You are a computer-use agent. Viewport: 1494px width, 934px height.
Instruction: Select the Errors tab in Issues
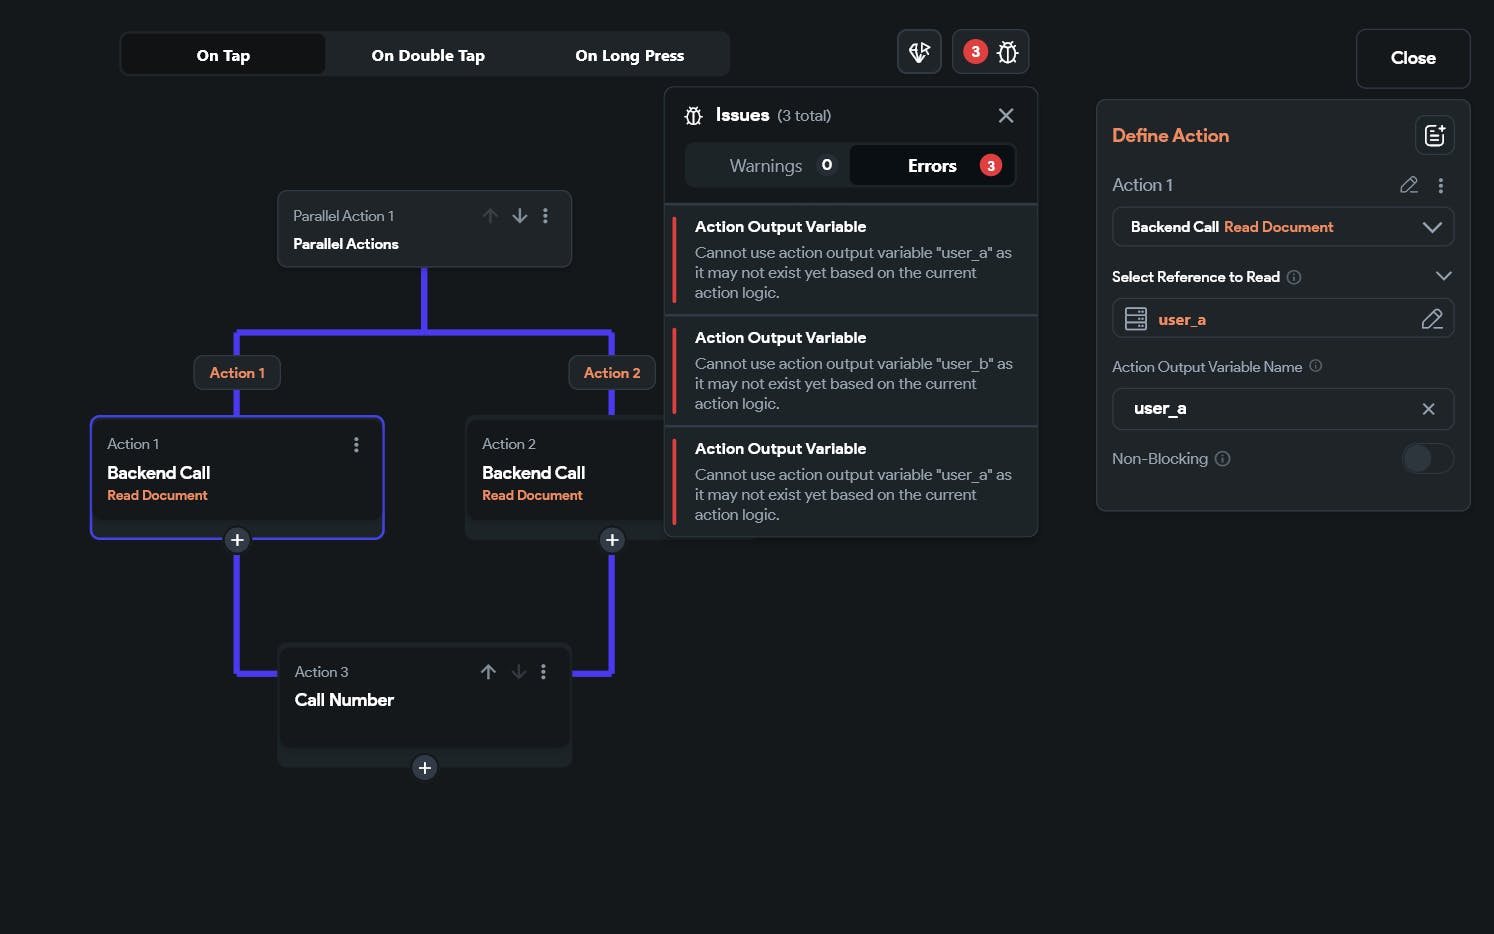(x=932, y=166)
